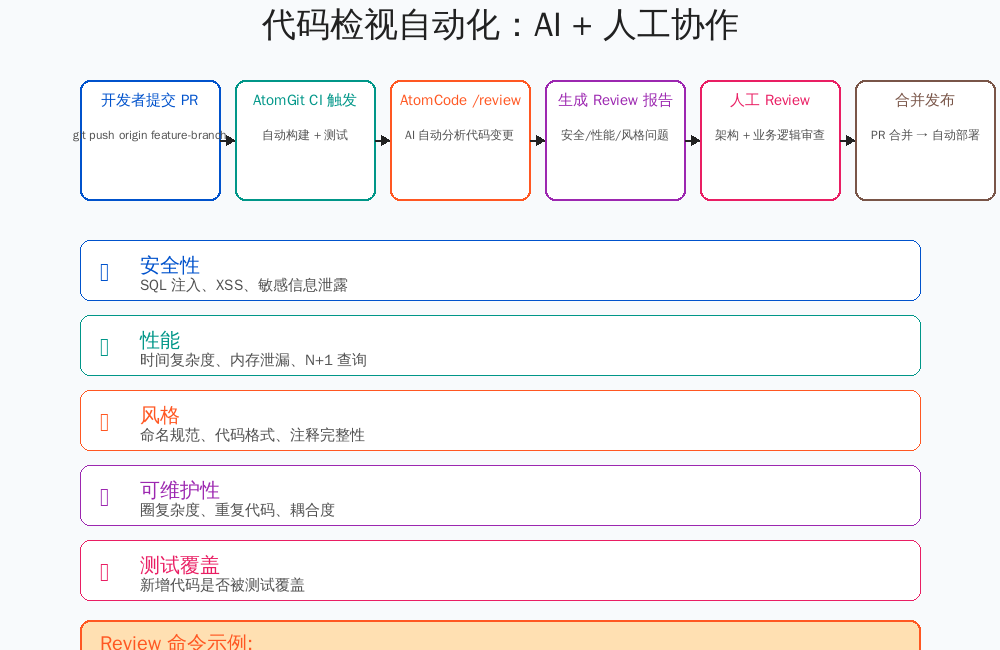Click the 开发者提交 PR step heading
Viewport: 1000px width, 650px height.
coord(150,100)
